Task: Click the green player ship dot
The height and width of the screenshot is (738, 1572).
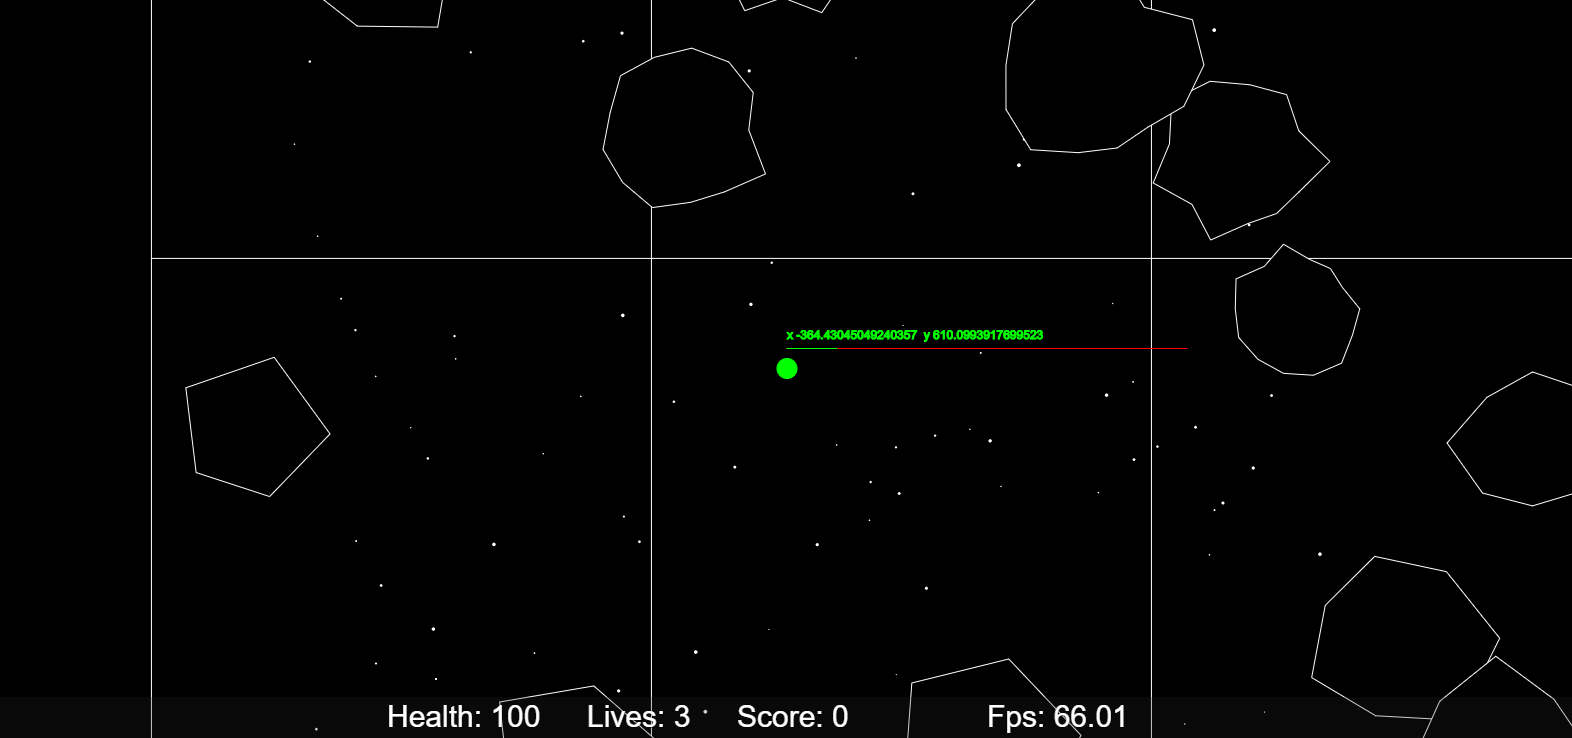Action: 787,369
